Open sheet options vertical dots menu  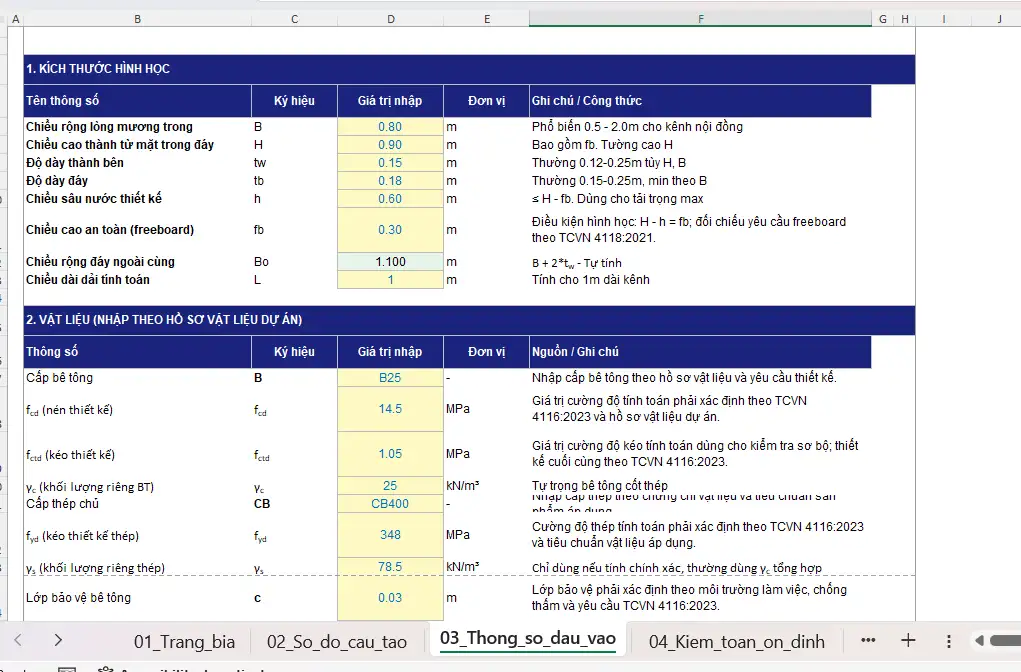pyautogui.click(x=949, y=641)
